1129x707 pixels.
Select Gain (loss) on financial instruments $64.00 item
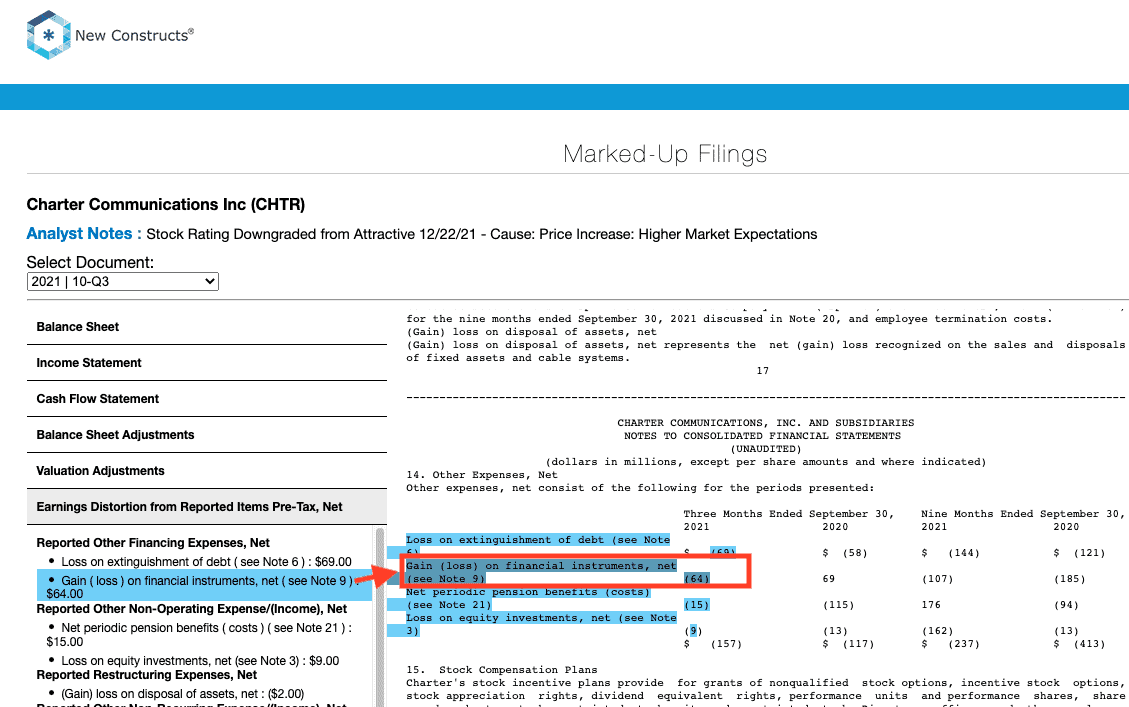204,587
